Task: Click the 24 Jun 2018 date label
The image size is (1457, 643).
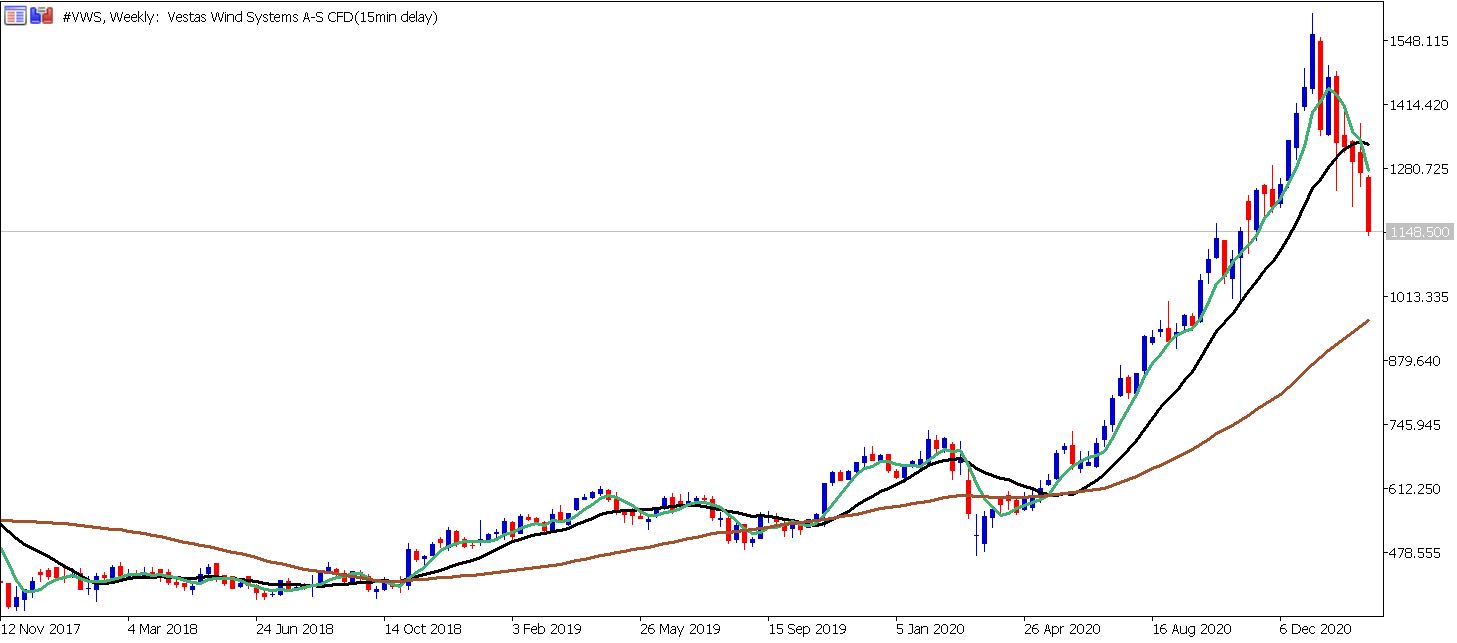Action: (295, 630)
